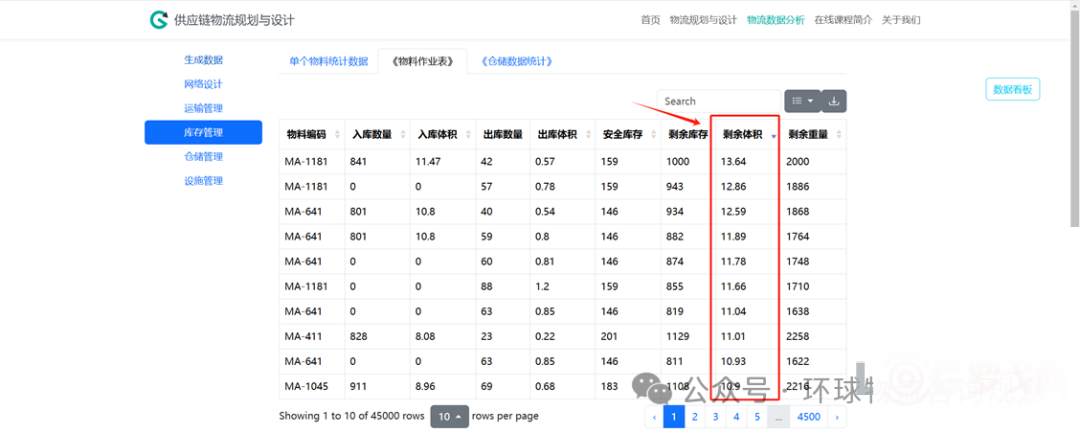Open 生成数据 in the sidebar
This screenshot has width=1080, height=433.
coord(203,60)
